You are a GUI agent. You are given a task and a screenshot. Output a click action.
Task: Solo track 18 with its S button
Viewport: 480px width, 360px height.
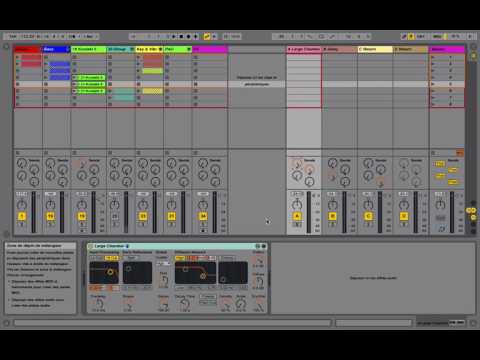tap(50, 224)
